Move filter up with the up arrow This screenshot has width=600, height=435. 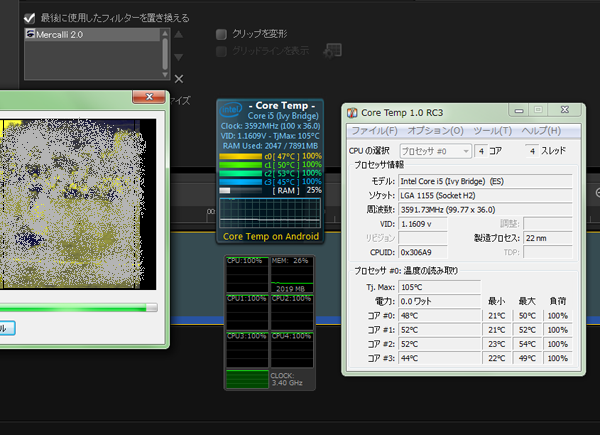tap(179, 35)
